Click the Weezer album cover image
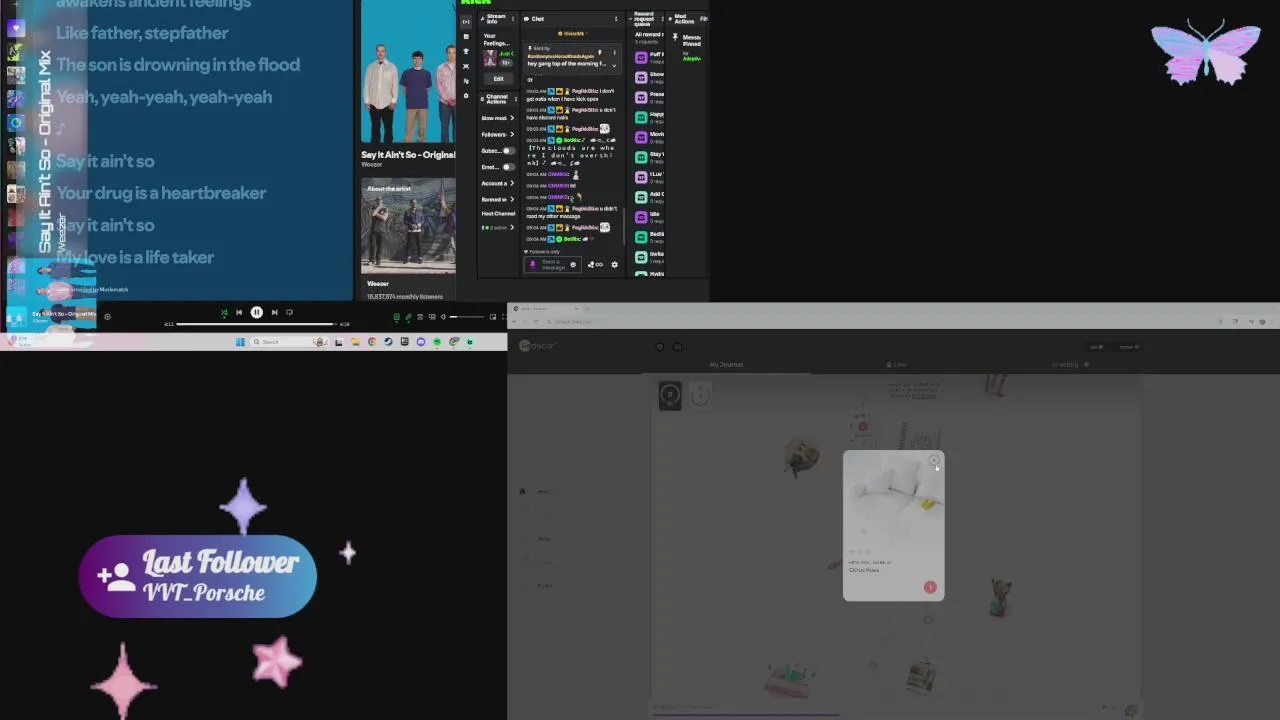The width and height of the screenshot is (1280, 720). tap(408, 72)
